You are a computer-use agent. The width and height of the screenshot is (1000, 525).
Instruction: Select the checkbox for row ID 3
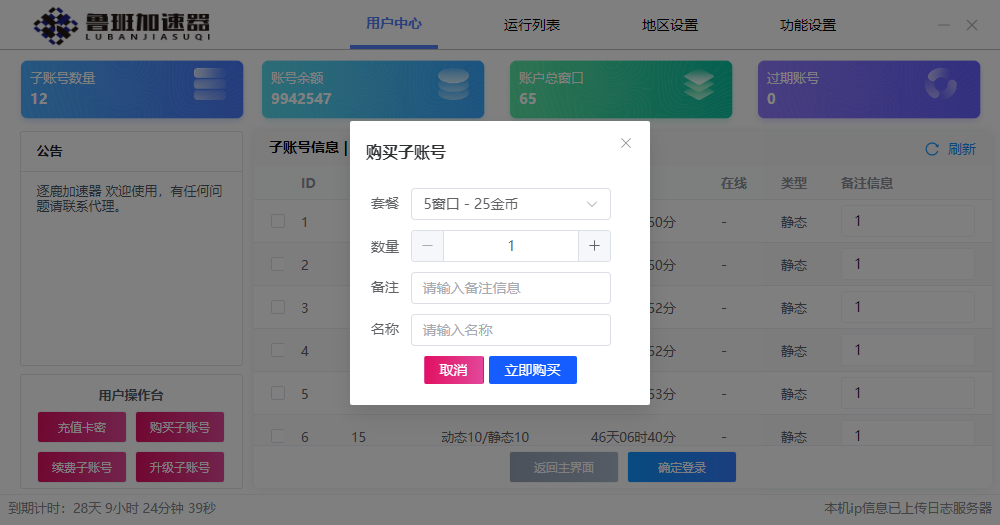coord(278,307)
